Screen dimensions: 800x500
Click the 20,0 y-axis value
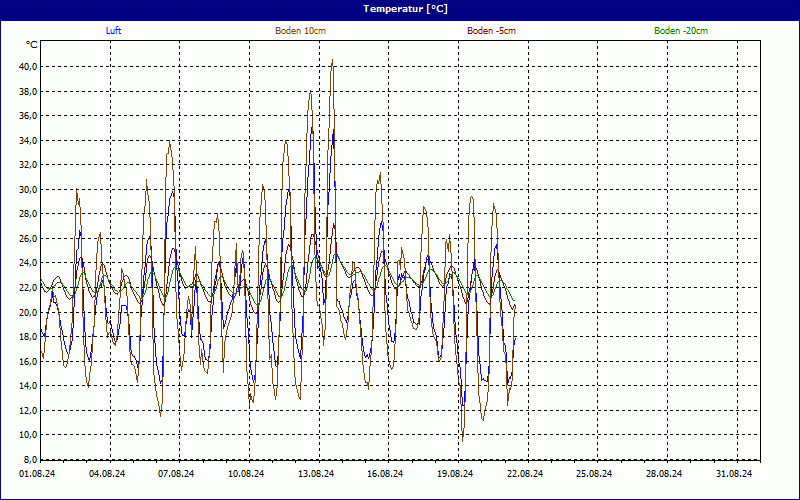point(28,312)
